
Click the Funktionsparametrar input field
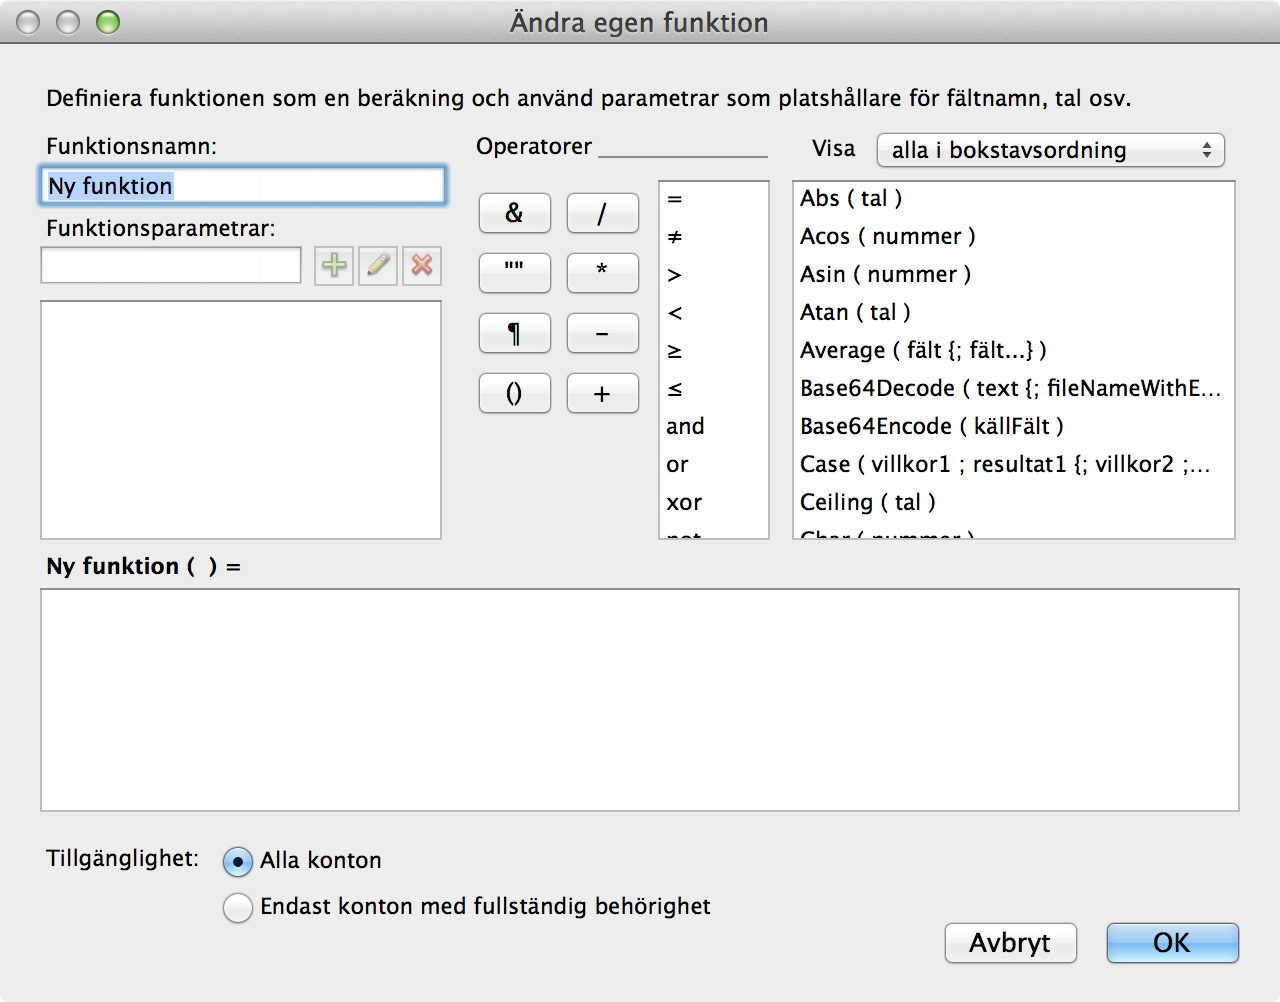(x=171, y=266)
